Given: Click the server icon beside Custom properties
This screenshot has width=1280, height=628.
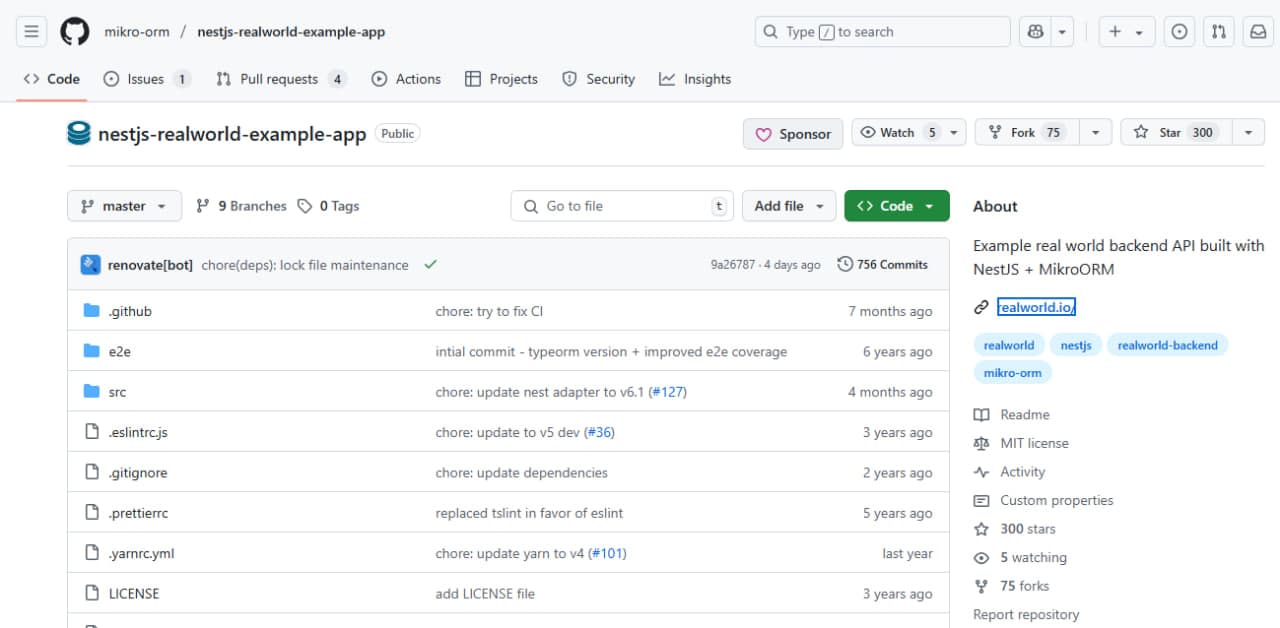Looking at the screenshot, I should (x=981, y=500).
